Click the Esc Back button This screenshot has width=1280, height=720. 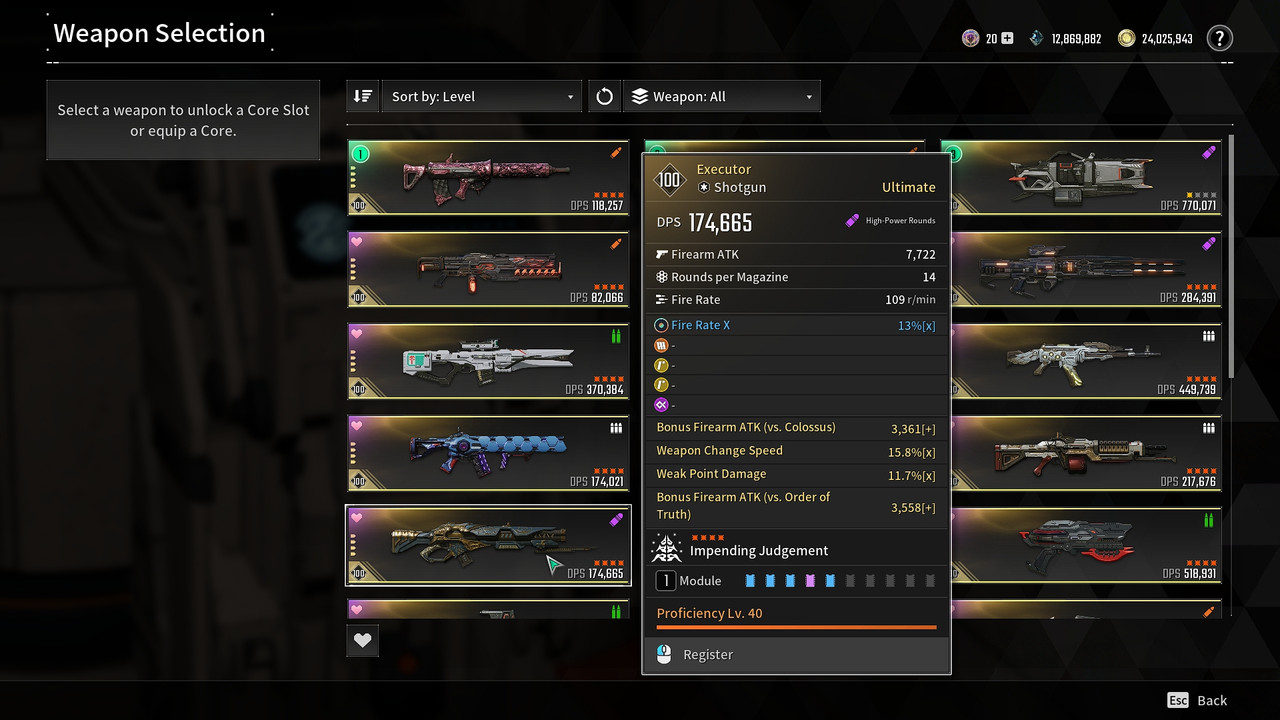click(x=1197, y=700)
